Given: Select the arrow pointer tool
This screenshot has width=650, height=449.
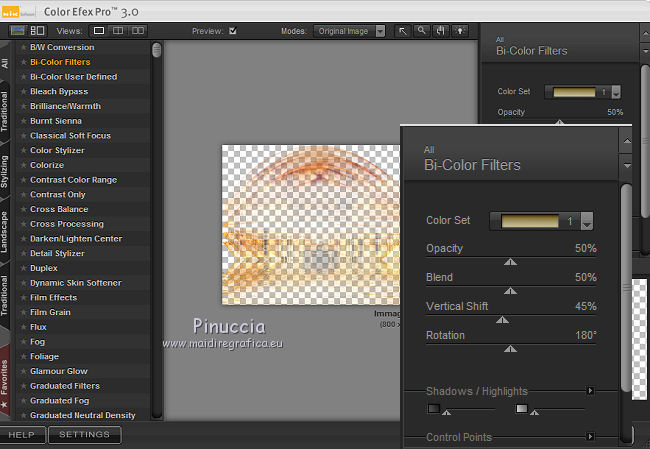Looking at the screenshot, I should [403, 31].
